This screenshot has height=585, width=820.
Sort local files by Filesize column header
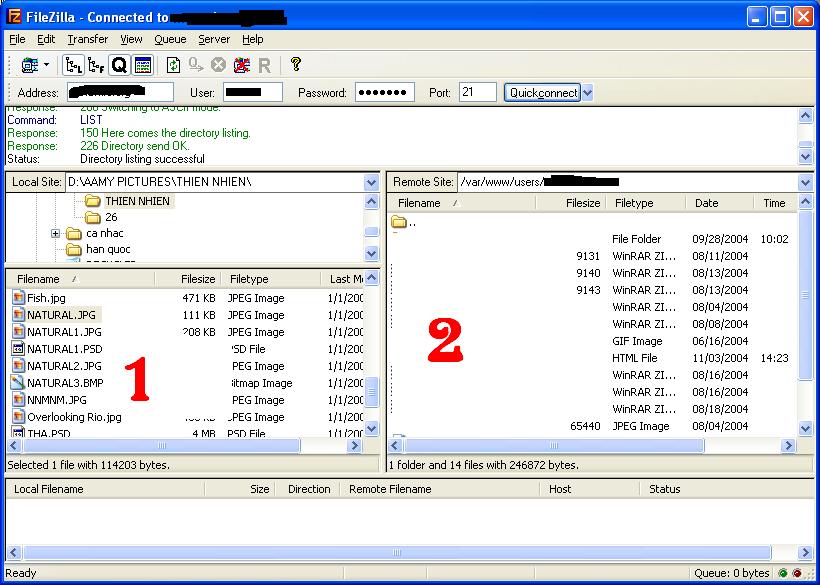click(188, 279)
